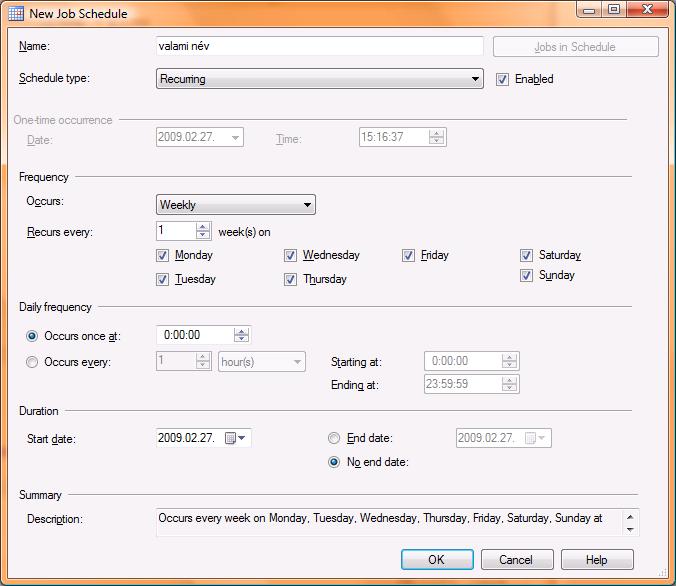Uncheck the Wednesday checkbox

[290, 255]
